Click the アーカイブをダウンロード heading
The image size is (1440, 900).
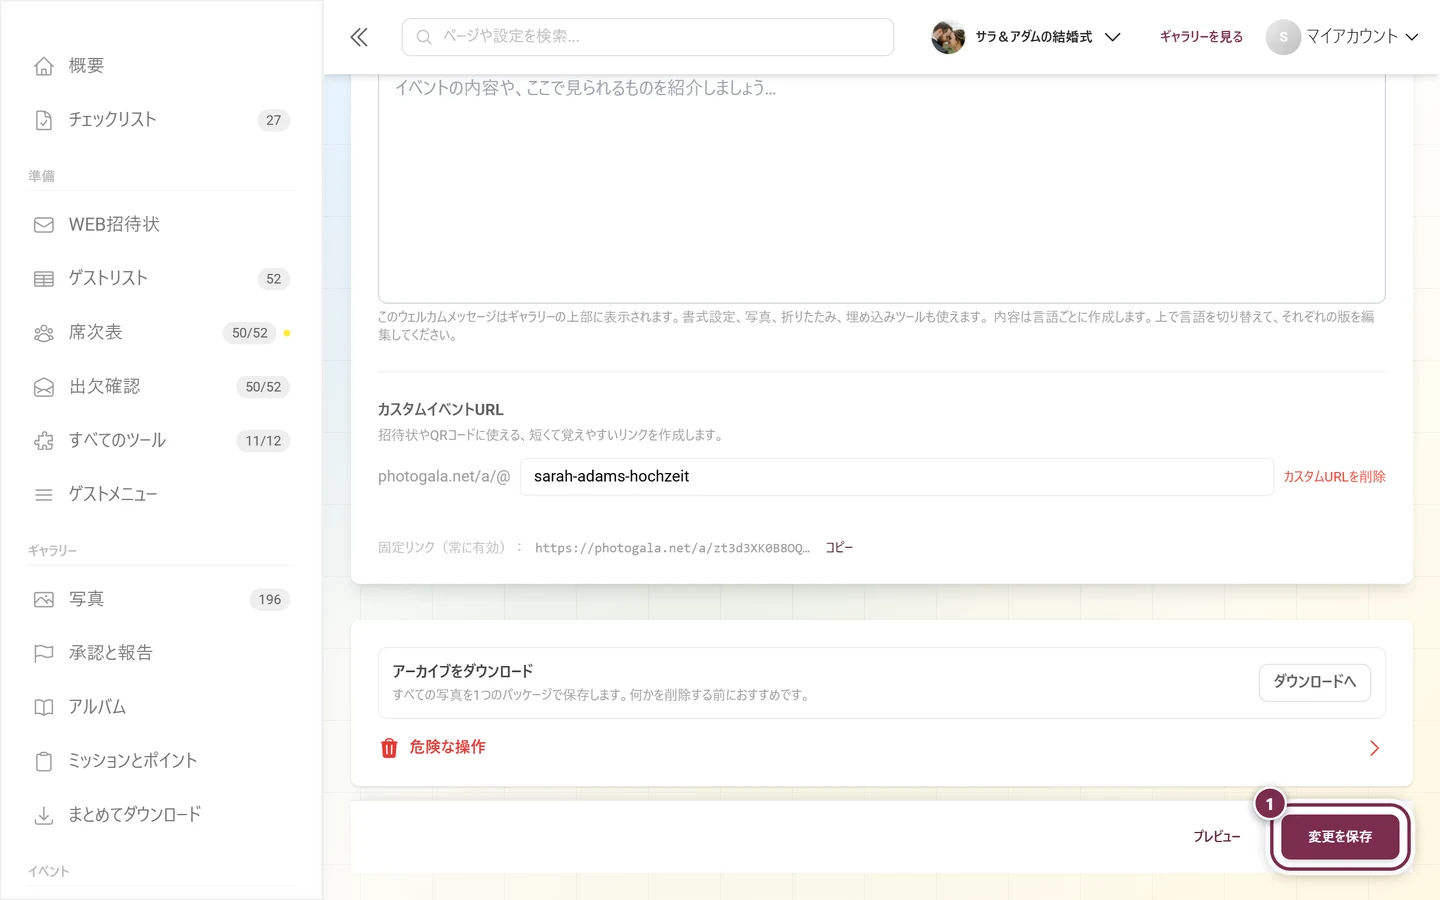pos(462,671)
